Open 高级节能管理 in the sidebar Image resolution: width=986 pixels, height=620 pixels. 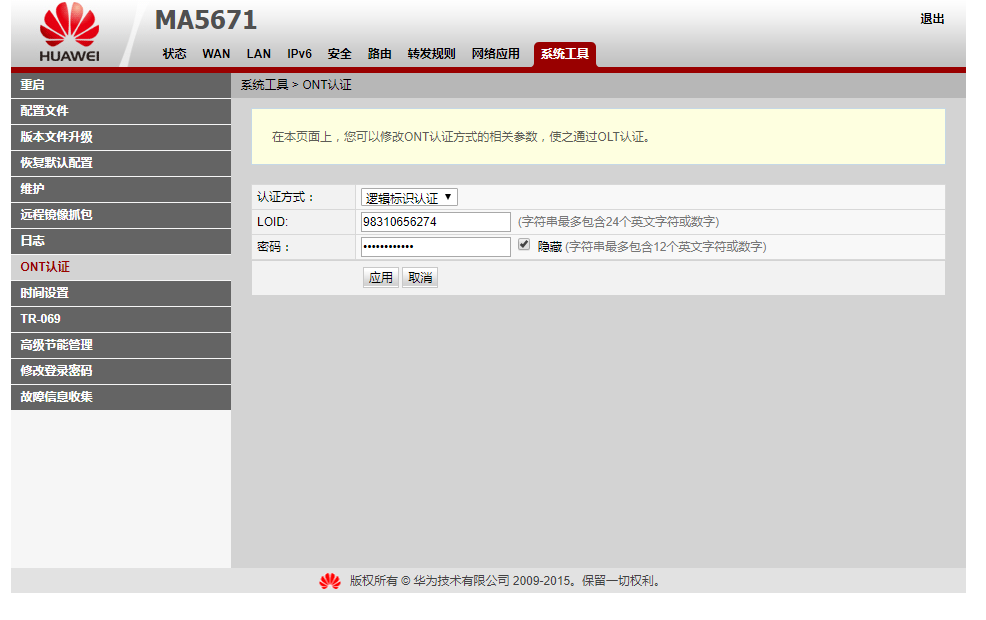[121, 345]
